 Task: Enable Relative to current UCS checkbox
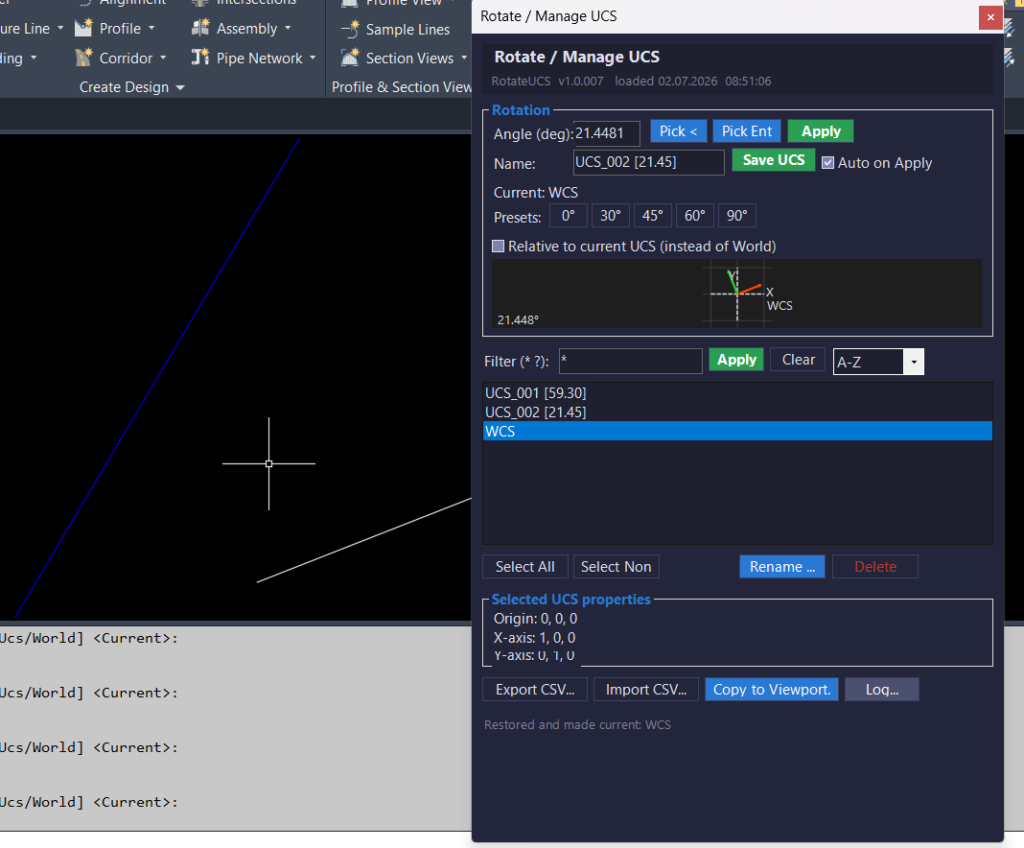[x=498, y=246]
